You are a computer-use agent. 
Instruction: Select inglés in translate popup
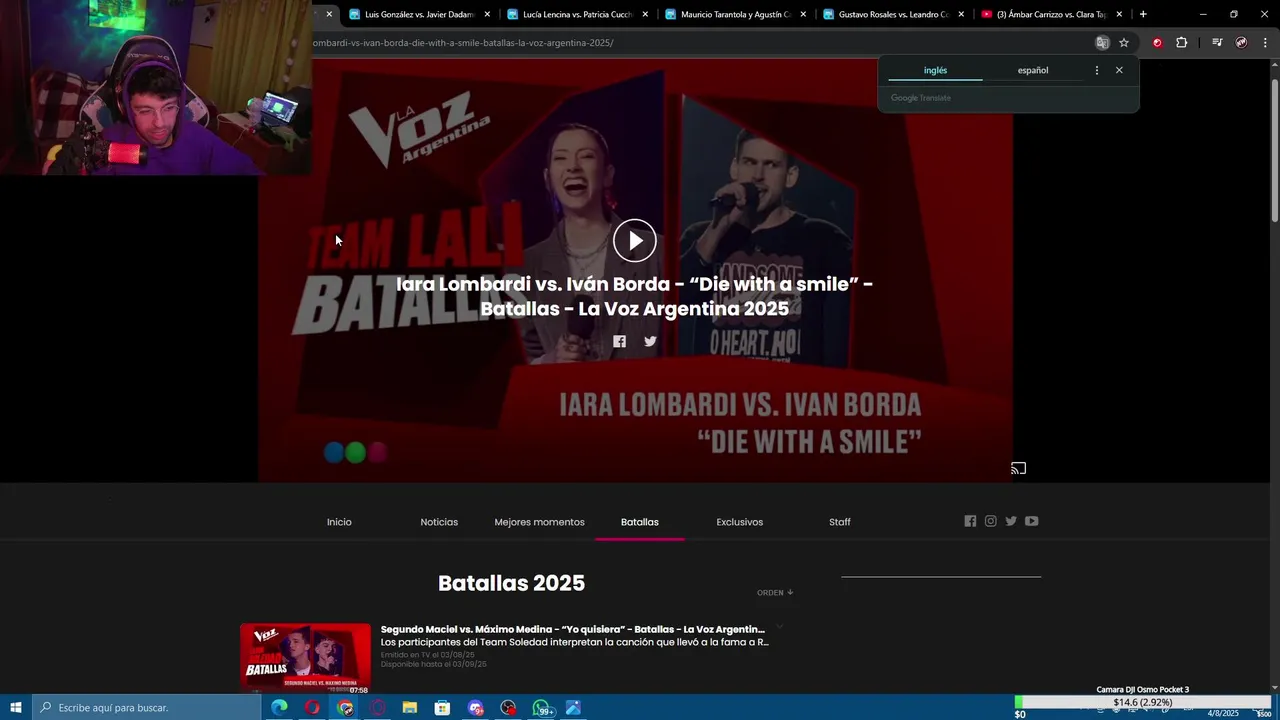pyautogui.click(x=935, y=70)
